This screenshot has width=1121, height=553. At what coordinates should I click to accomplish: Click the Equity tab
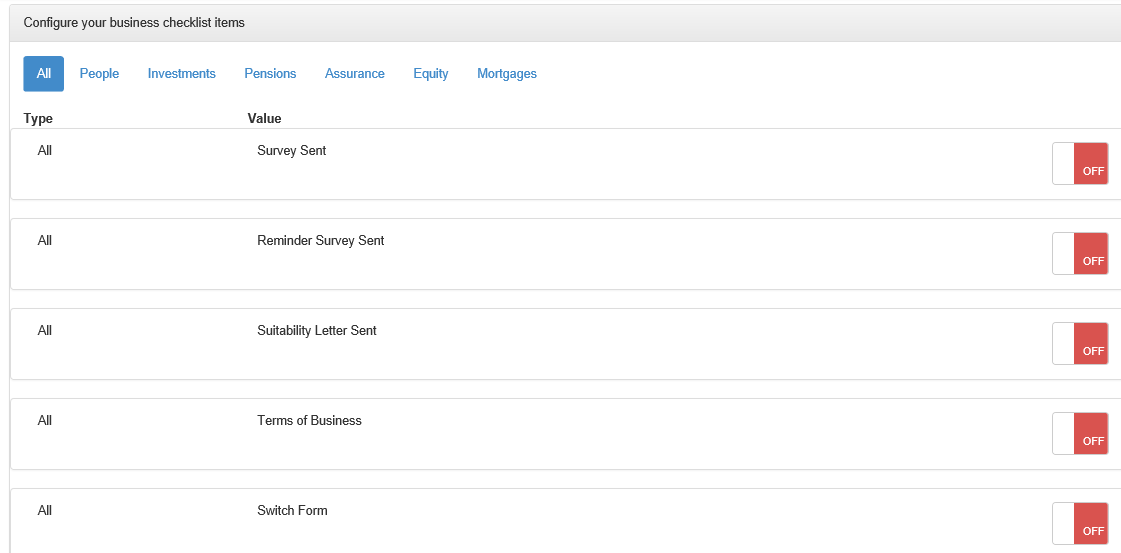tap(430, 74)
